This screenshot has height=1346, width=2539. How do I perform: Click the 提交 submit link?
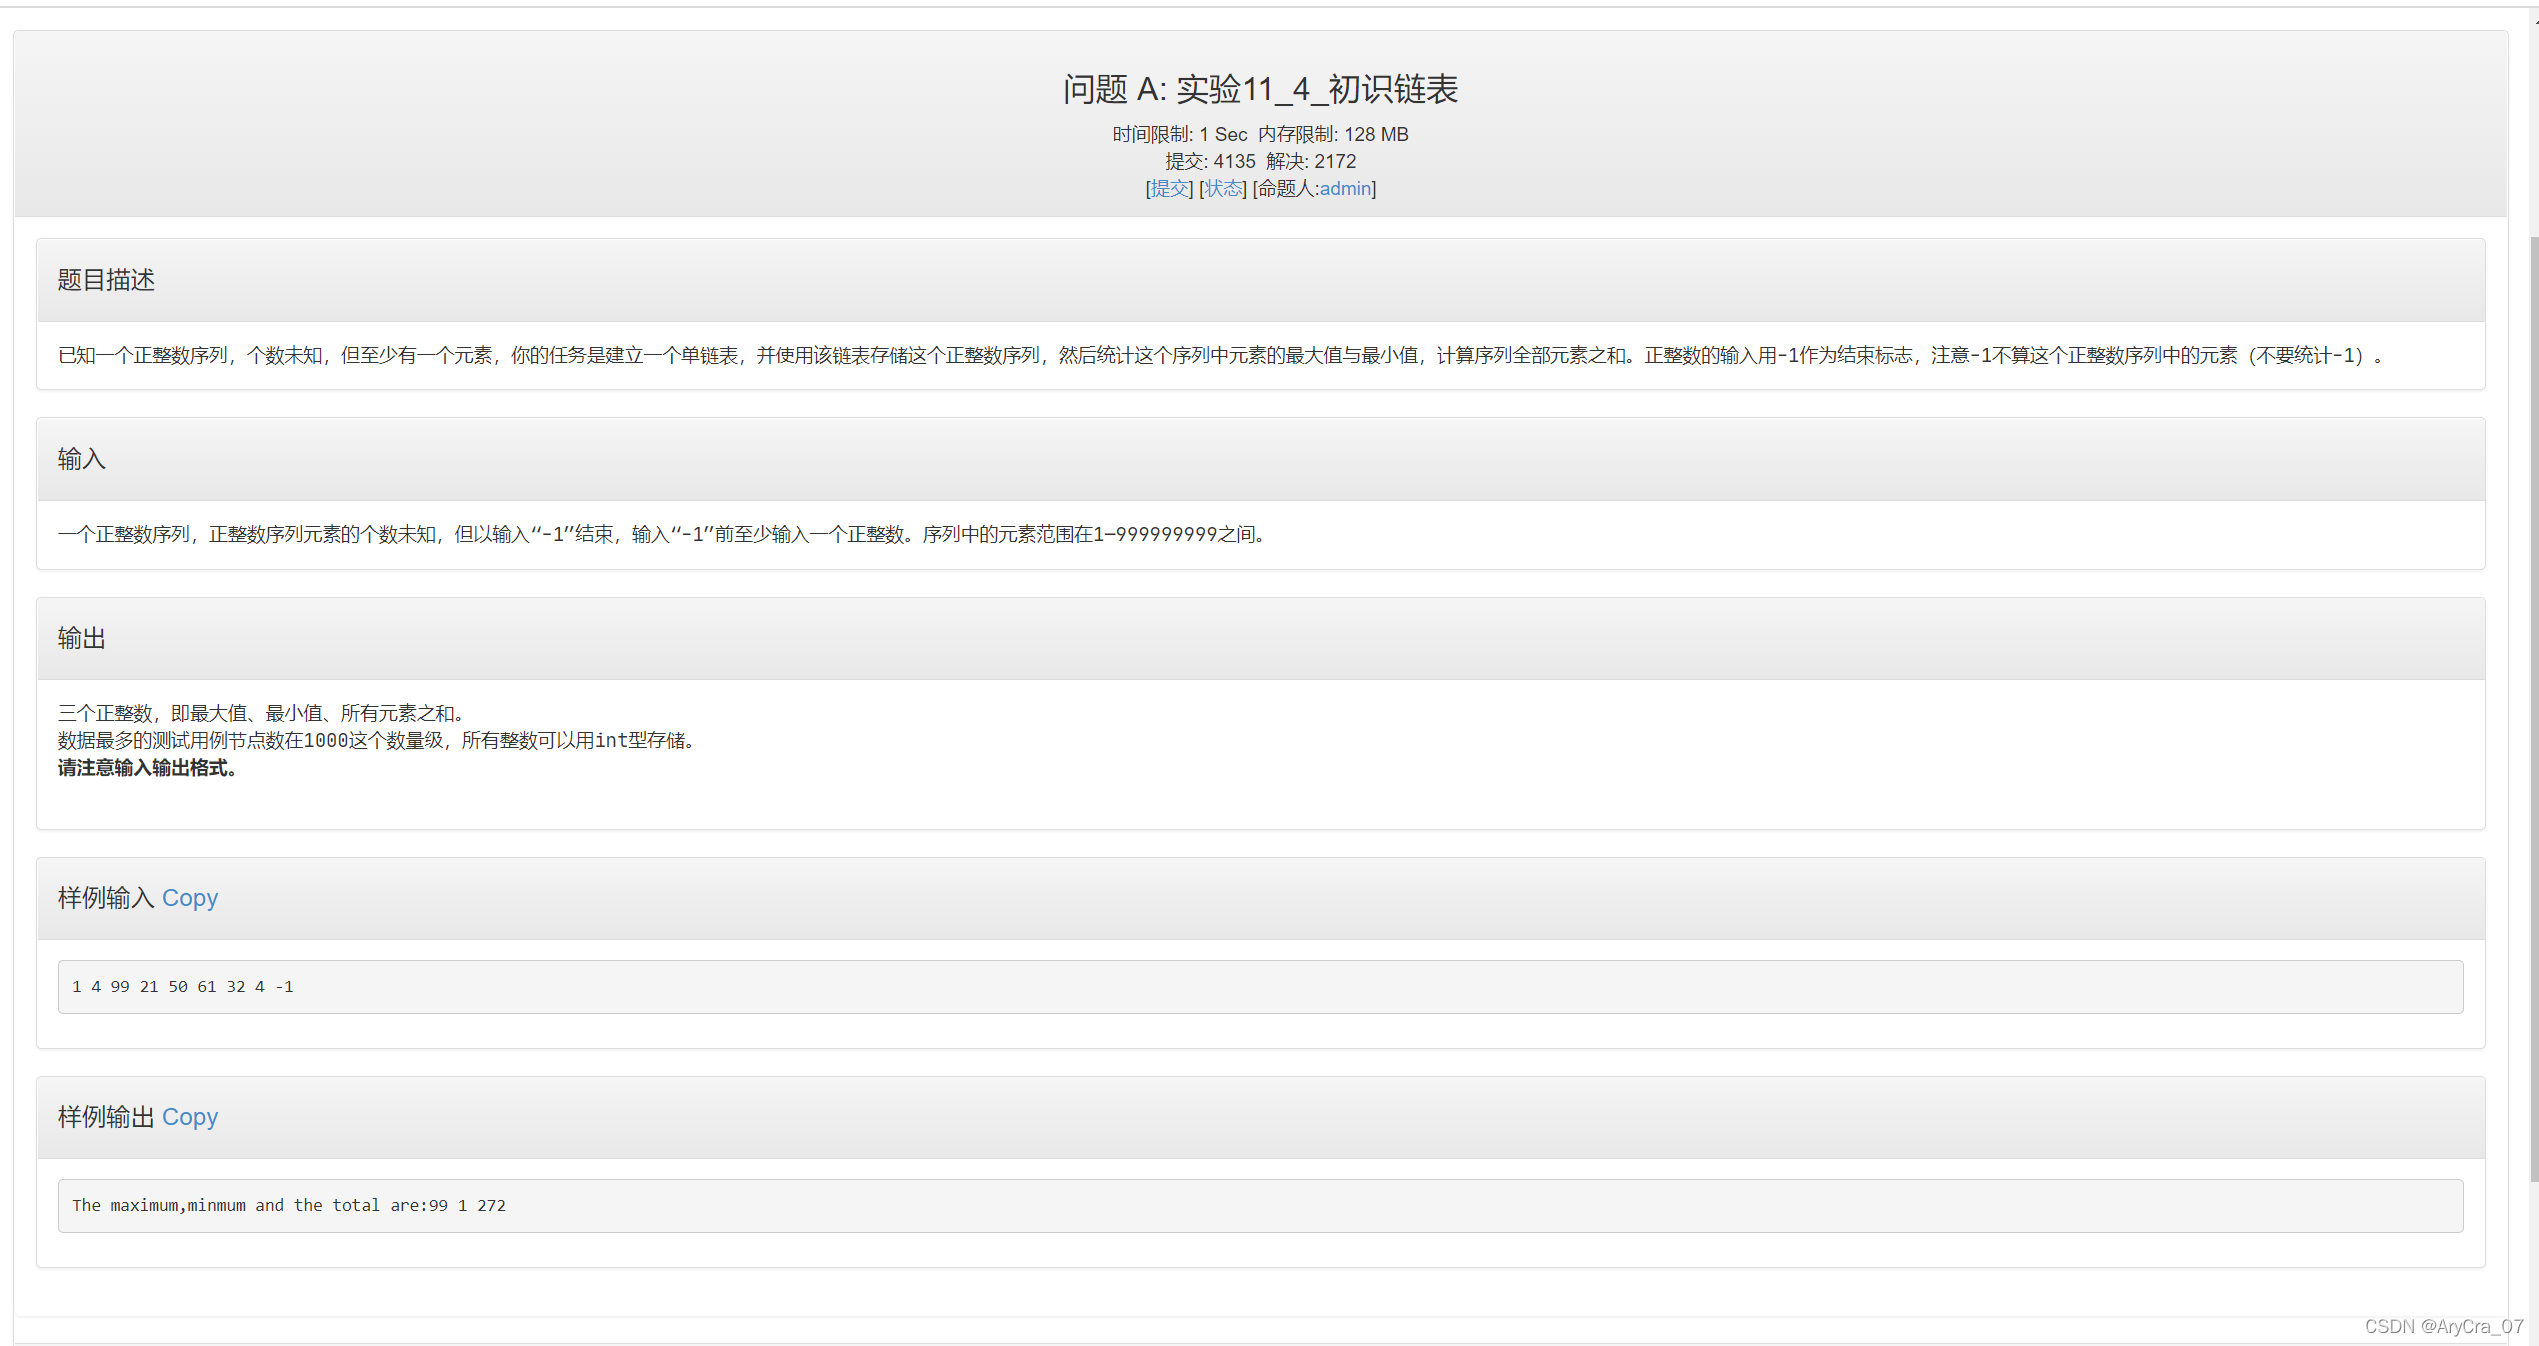pyautogui.click(x=1169, y=189)
